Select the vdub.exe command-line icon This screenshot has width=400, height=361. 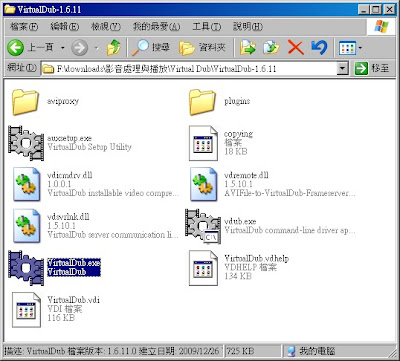tap(203, 226)
